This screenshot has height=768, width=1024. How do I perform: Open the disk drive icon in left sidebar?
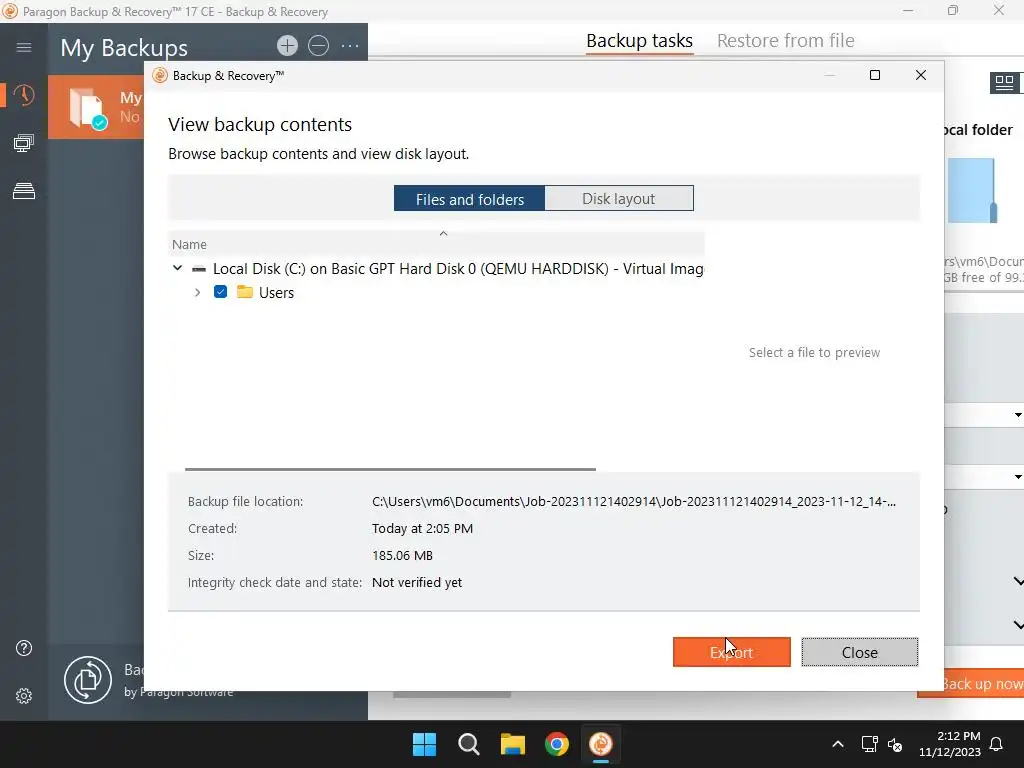(24, 191)
